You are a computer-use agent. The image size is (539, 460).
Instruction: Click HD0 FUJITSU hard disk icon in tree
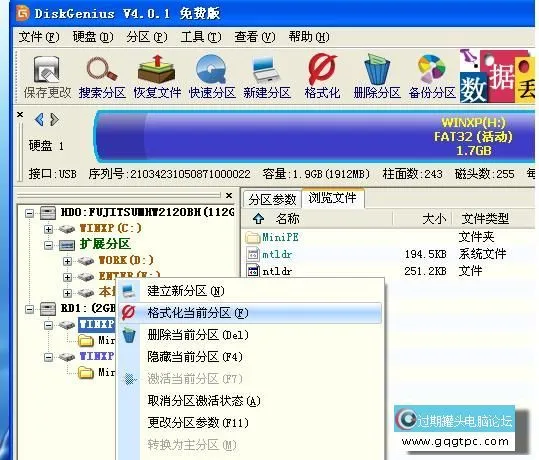[48, 213]
